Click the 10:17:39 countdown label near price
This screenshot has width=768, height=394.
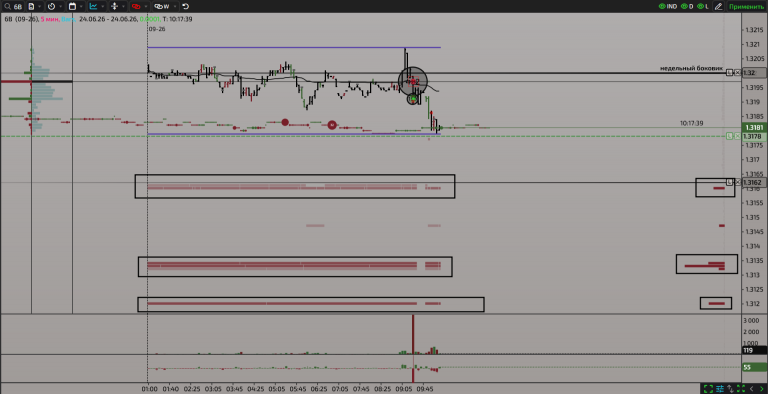[x=691, y=123]
